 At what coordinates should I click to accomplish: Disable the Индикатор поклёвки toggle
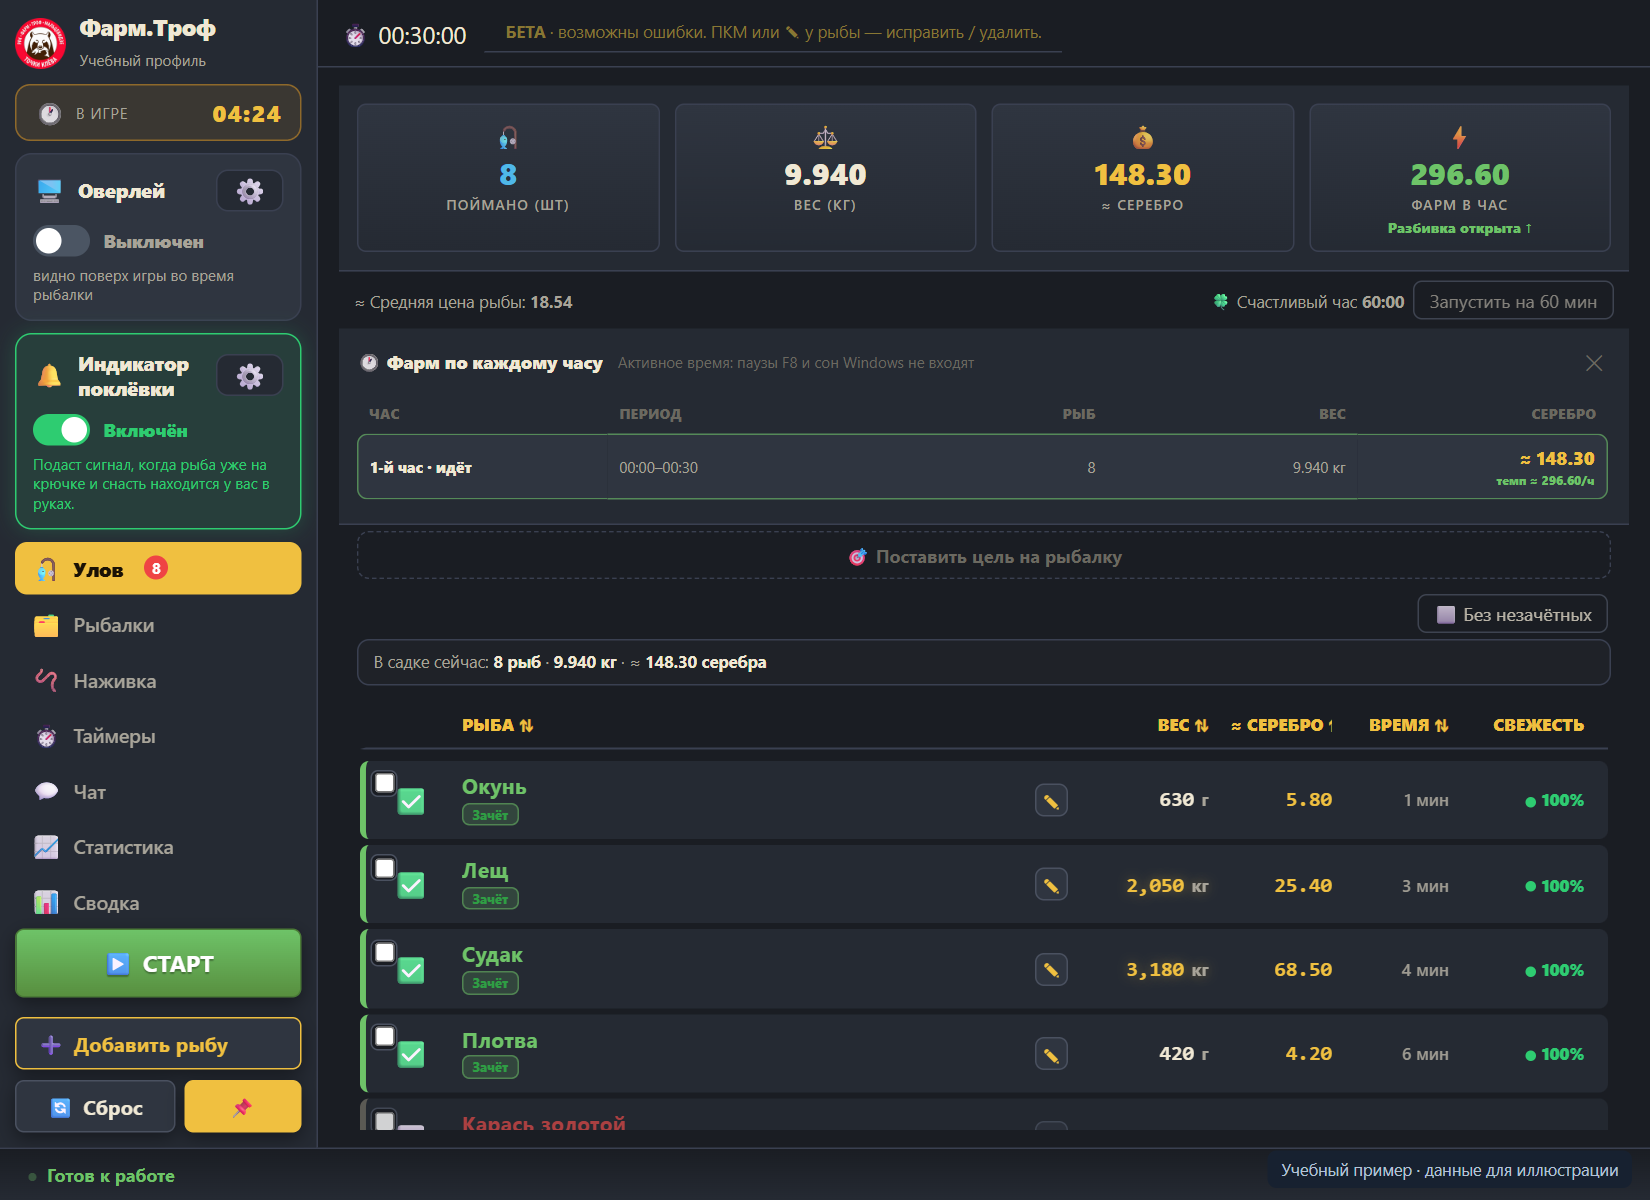coord(62,430)
